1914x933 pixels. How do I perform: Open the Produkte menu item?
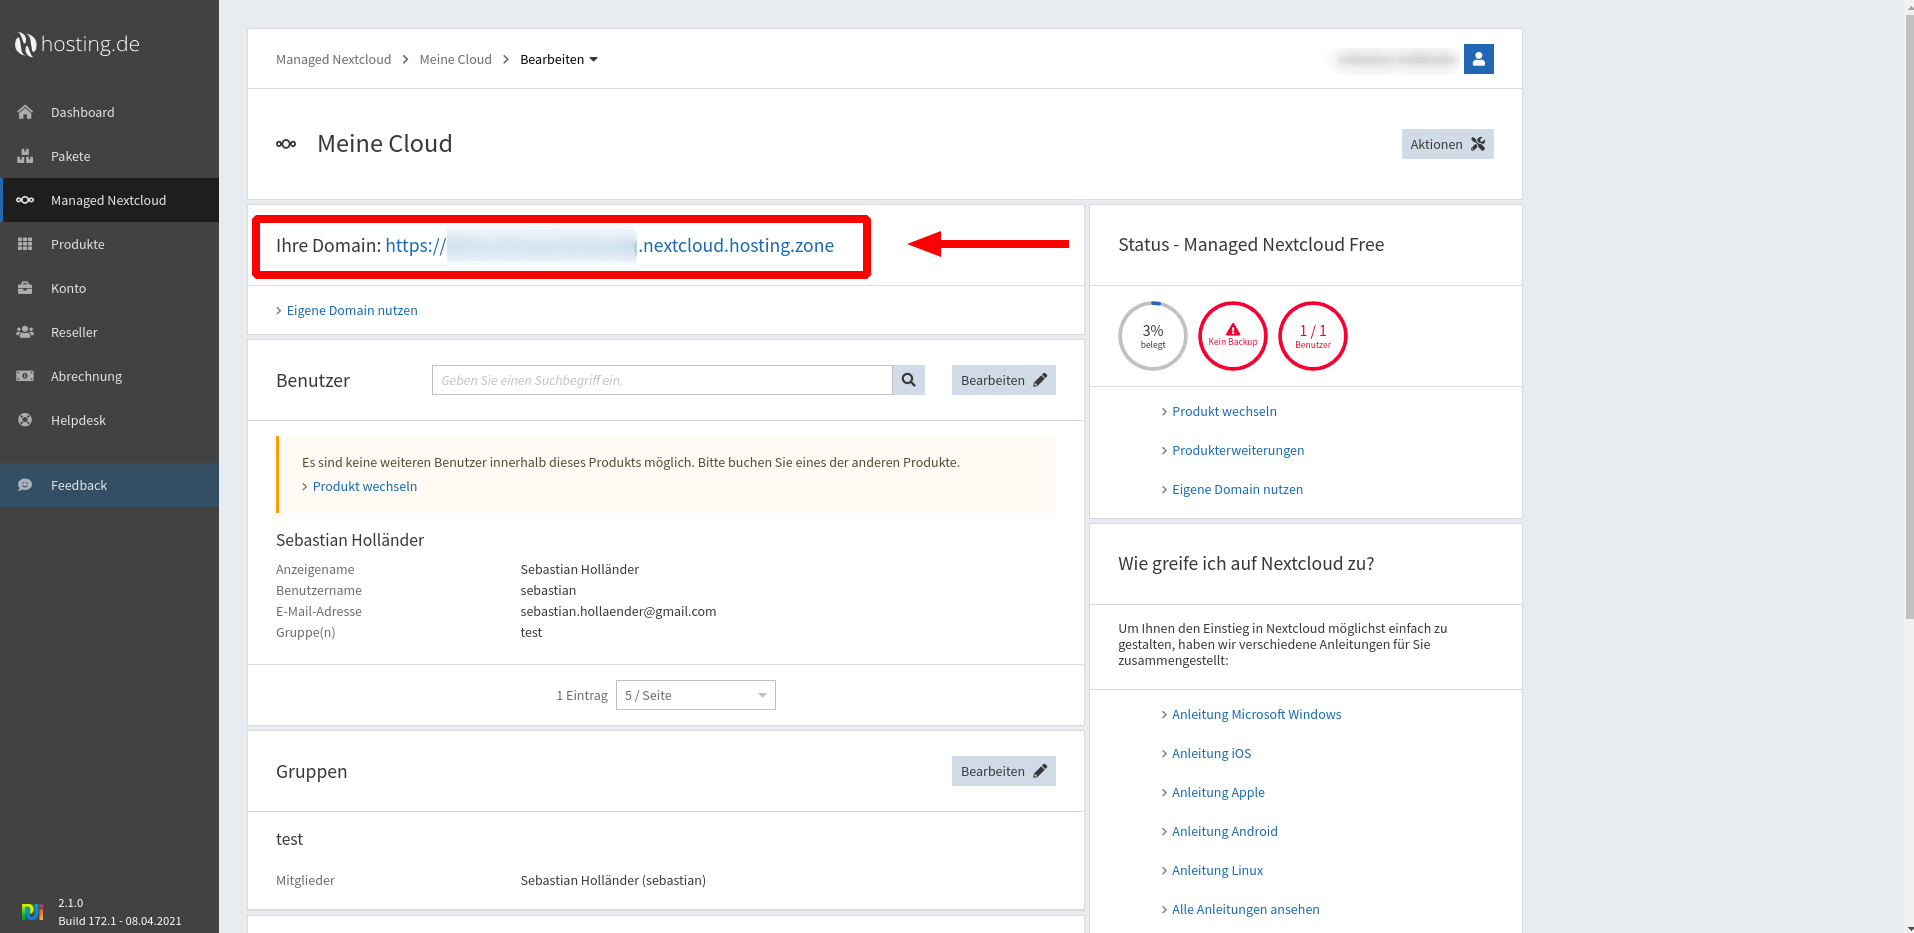click(x=109, y=244)
